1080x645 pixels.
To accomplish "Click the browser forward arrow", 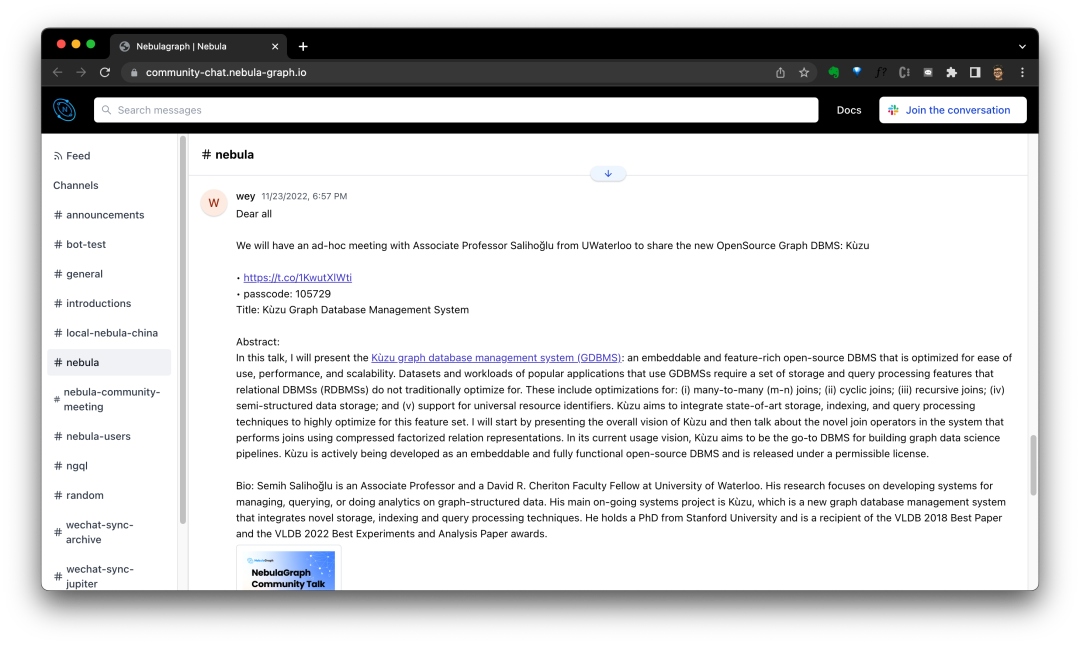I will coord(81,72).
